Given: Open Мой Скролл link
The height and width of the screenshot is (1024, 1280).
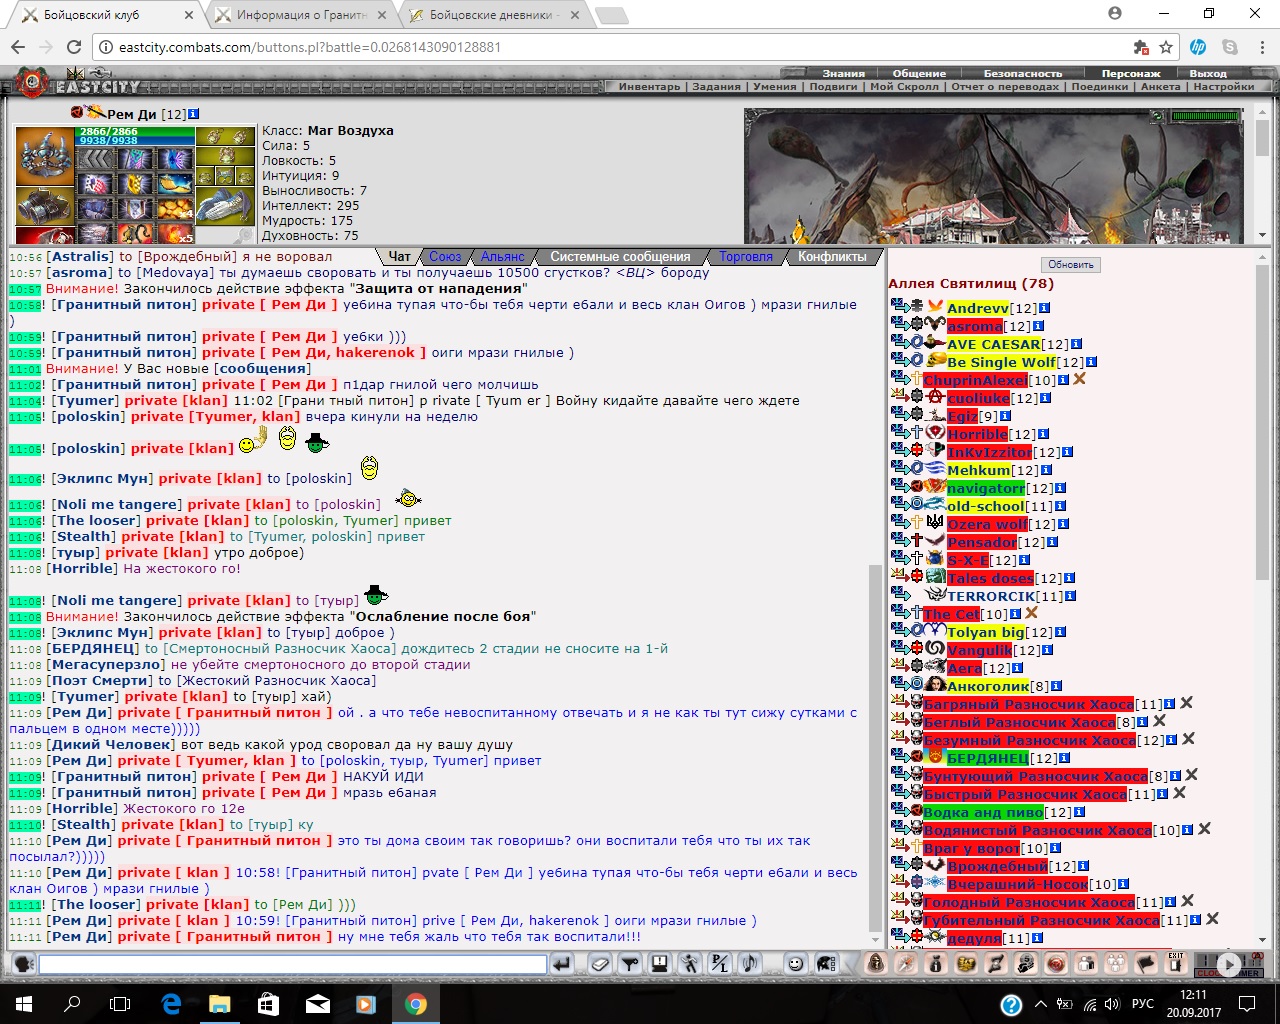Looking at the screenshot, I should point(904,87).
